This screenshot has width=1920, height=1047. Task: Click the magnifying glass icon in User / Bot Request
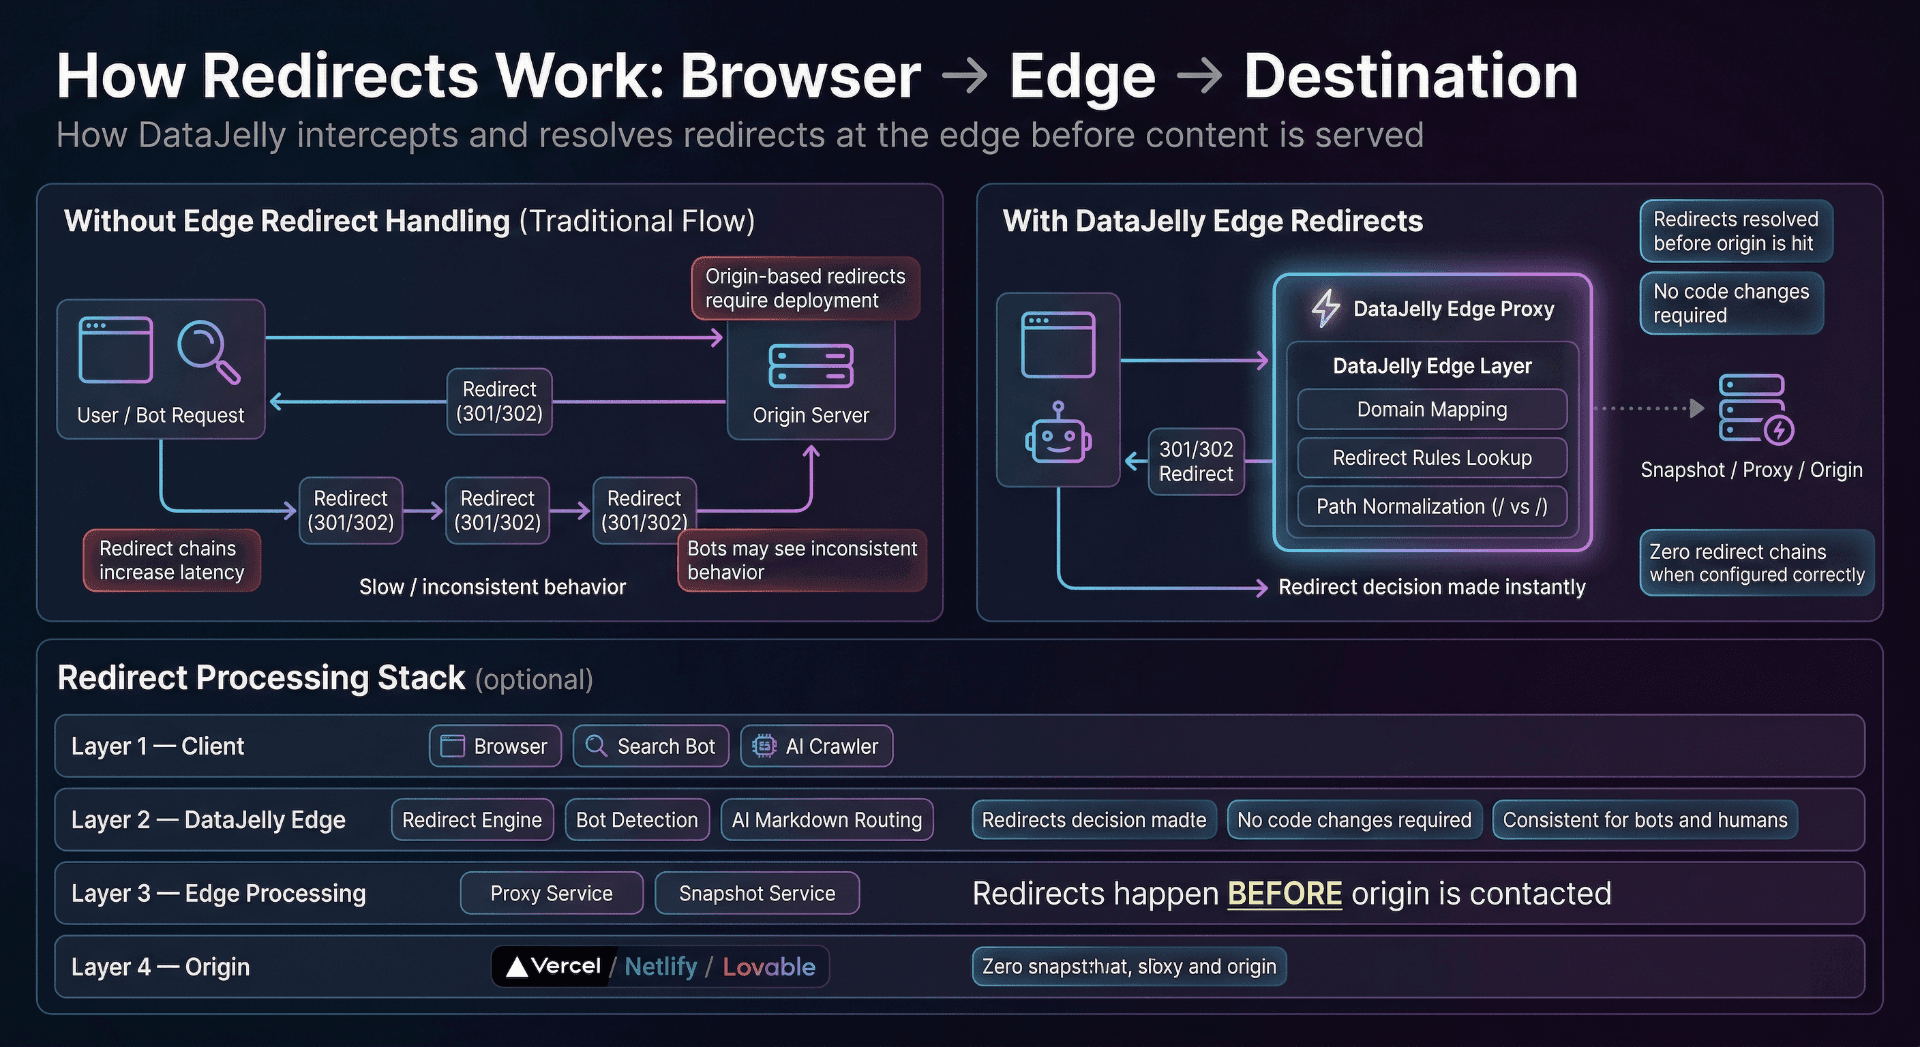(208, 351)
